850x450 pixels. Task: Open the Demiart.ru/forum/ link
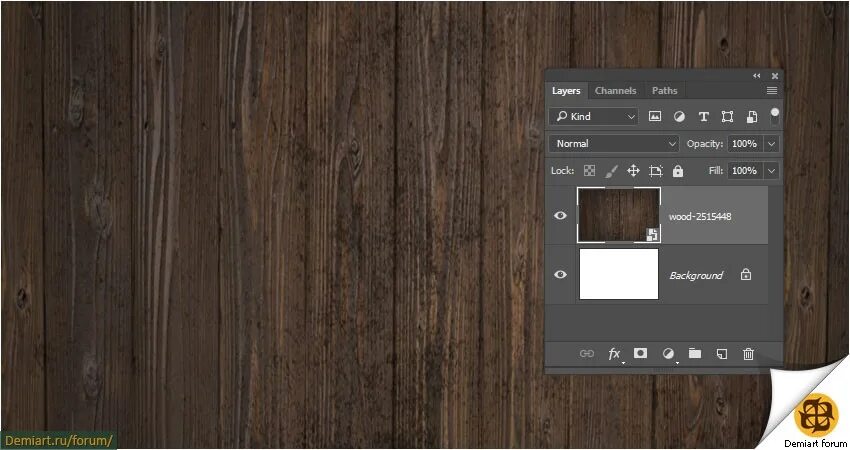pos(59,440)
